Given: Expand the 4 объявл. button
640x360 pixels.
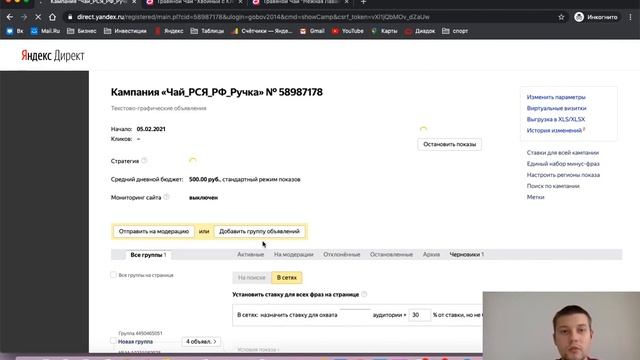Looking at the screenshot, I should pyautogui.click(x=201, y=341).
